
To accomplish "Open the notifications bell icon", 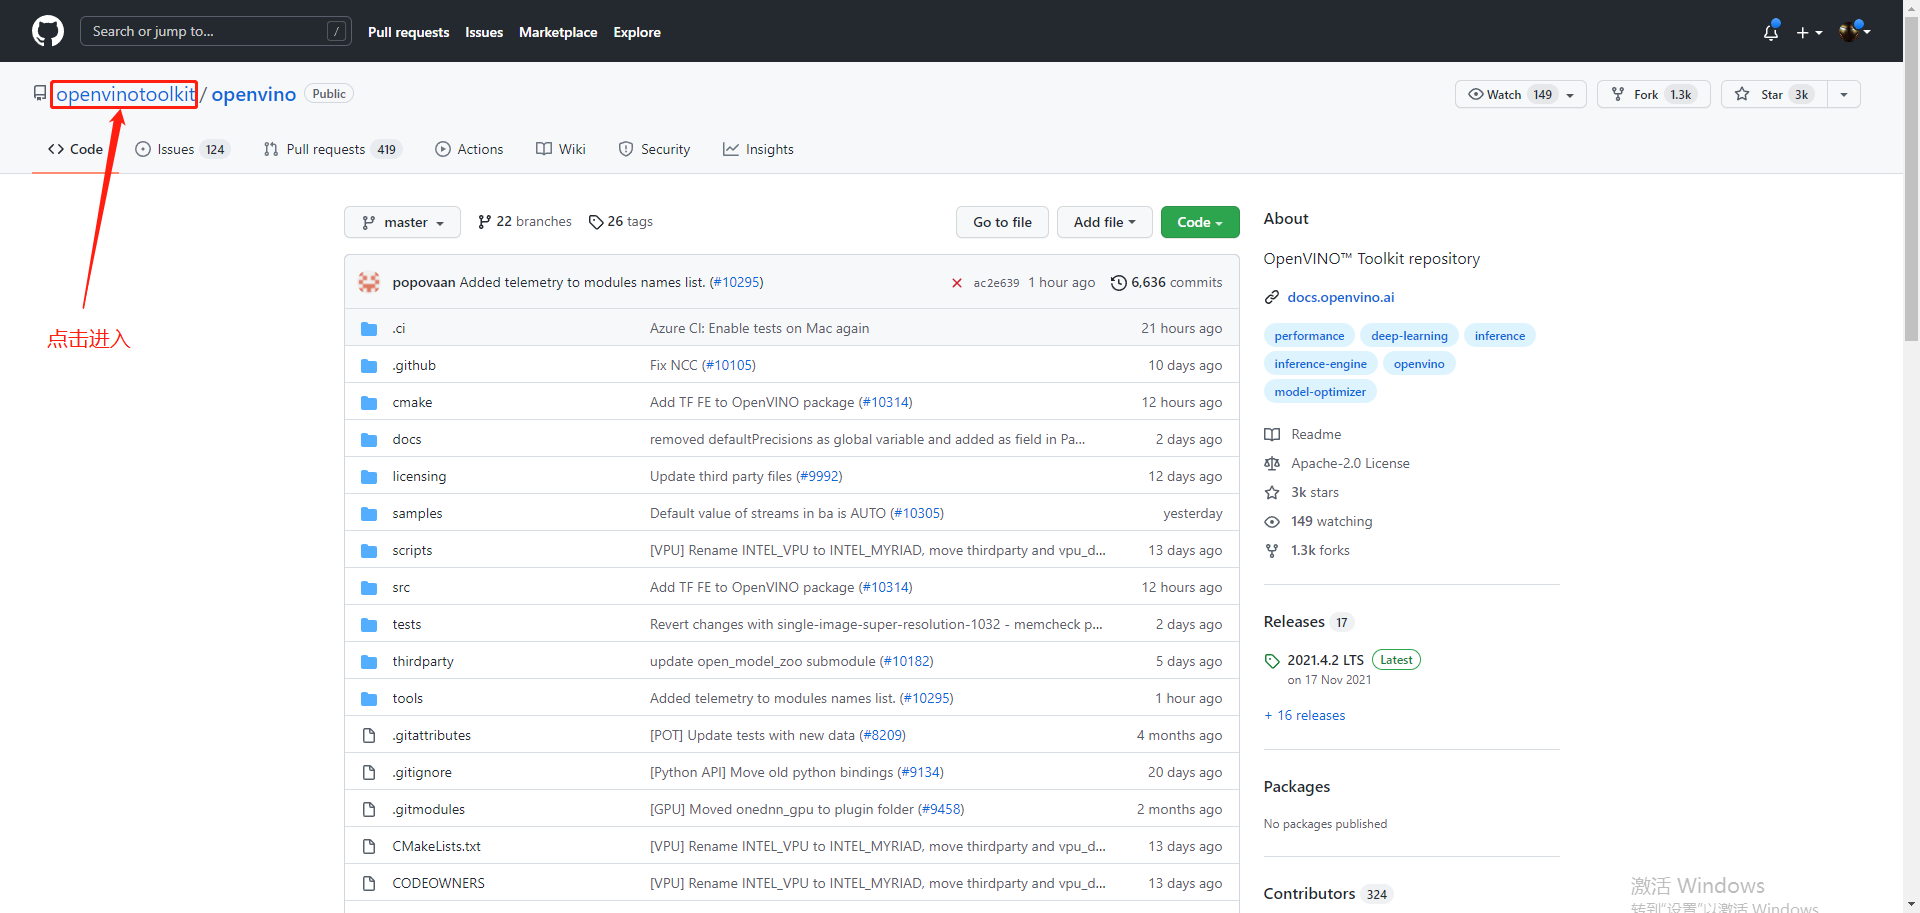I will click(x=1771, y=32).
